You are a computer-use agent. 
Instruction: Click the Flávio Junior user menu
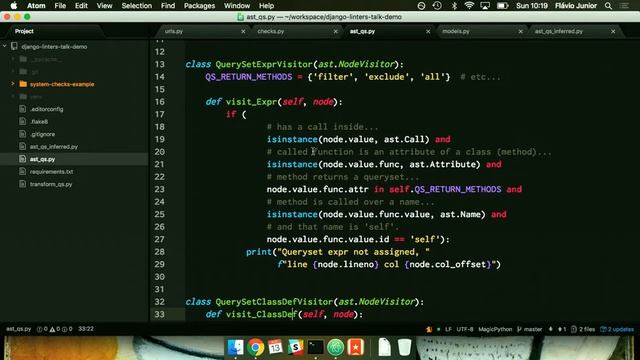576,6
